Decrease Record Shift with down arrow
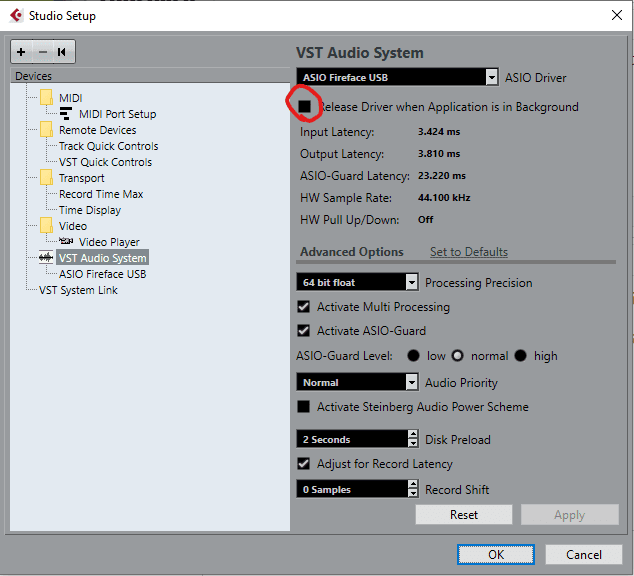Viewport: 634px width, 576px height. click(412, 493)
